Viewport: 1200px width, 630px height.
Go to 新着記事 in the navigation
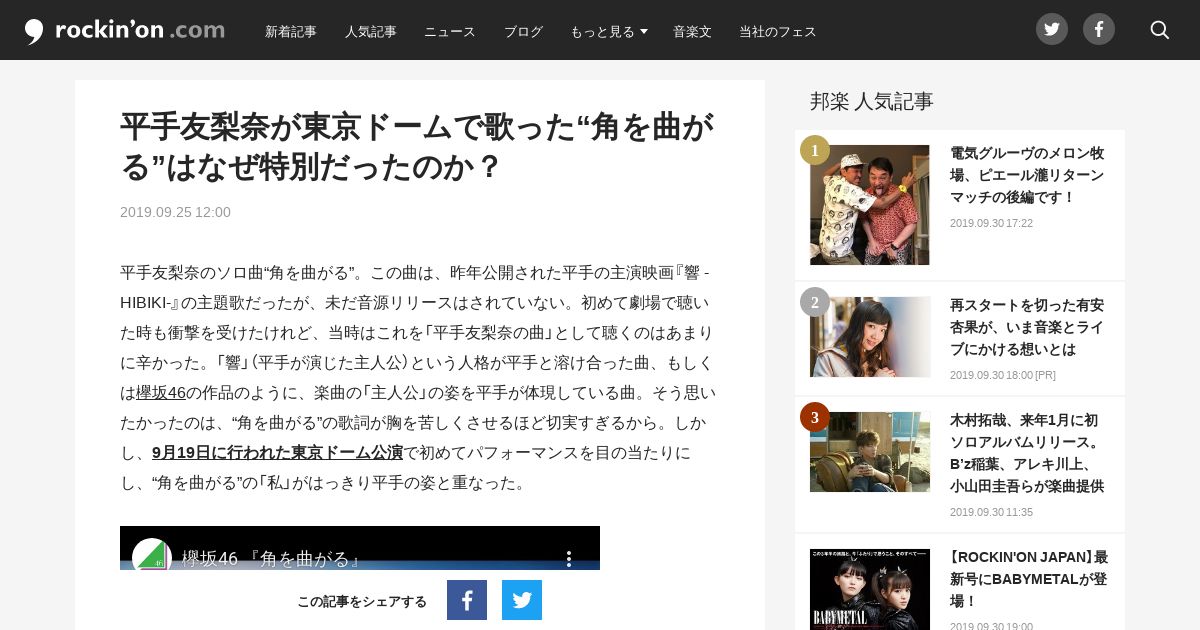coord(291,31)
